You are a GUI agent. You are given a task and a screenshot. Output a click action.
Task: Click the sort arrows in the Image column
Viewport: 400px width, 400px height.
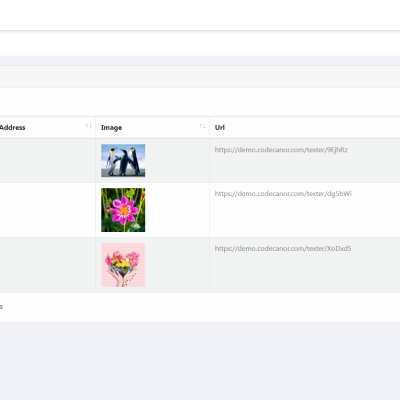click(202, 126)
